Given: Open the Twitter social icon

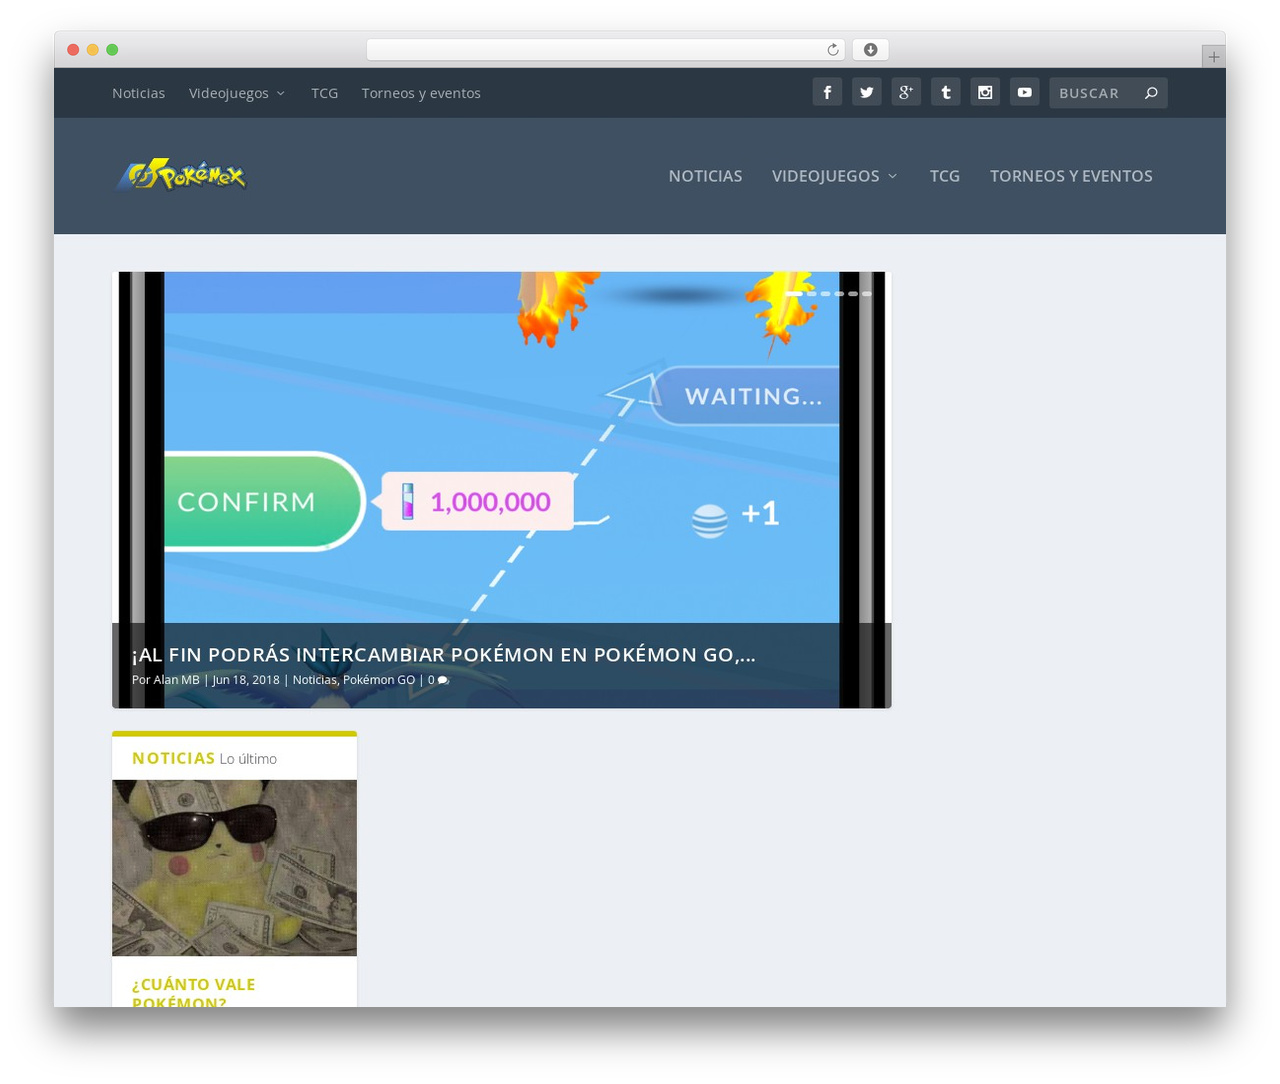Looking at the screenshot, I should coord(866,92).
